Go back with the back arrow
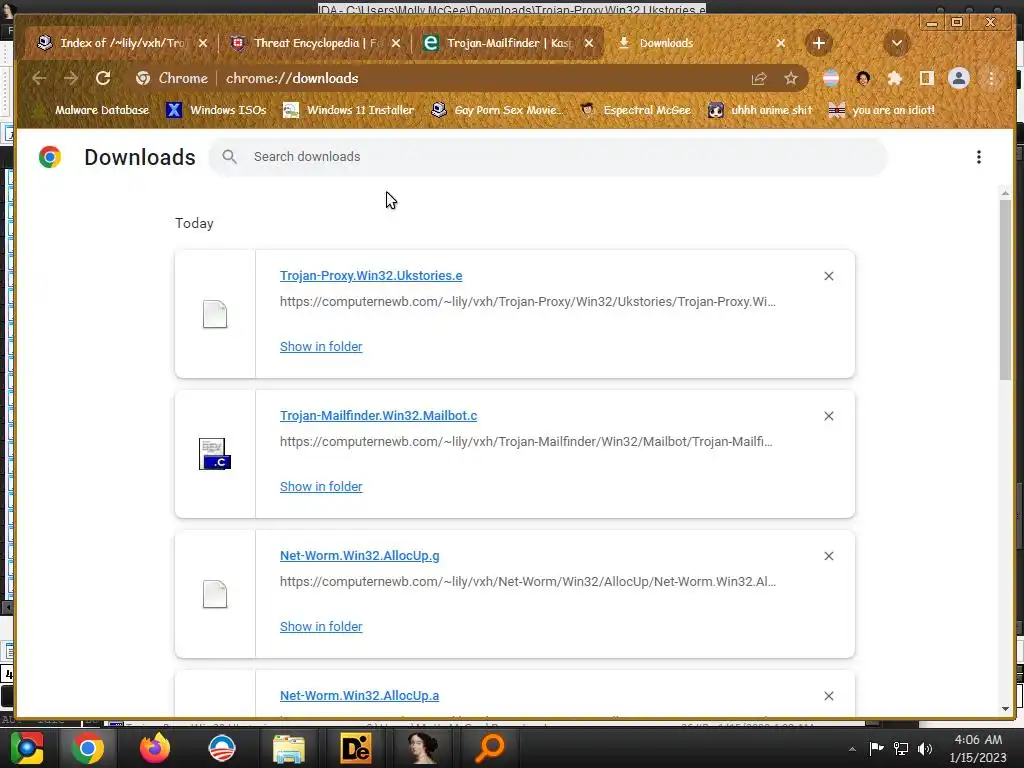Screen dimensions: 1024x768 [39, 78]
